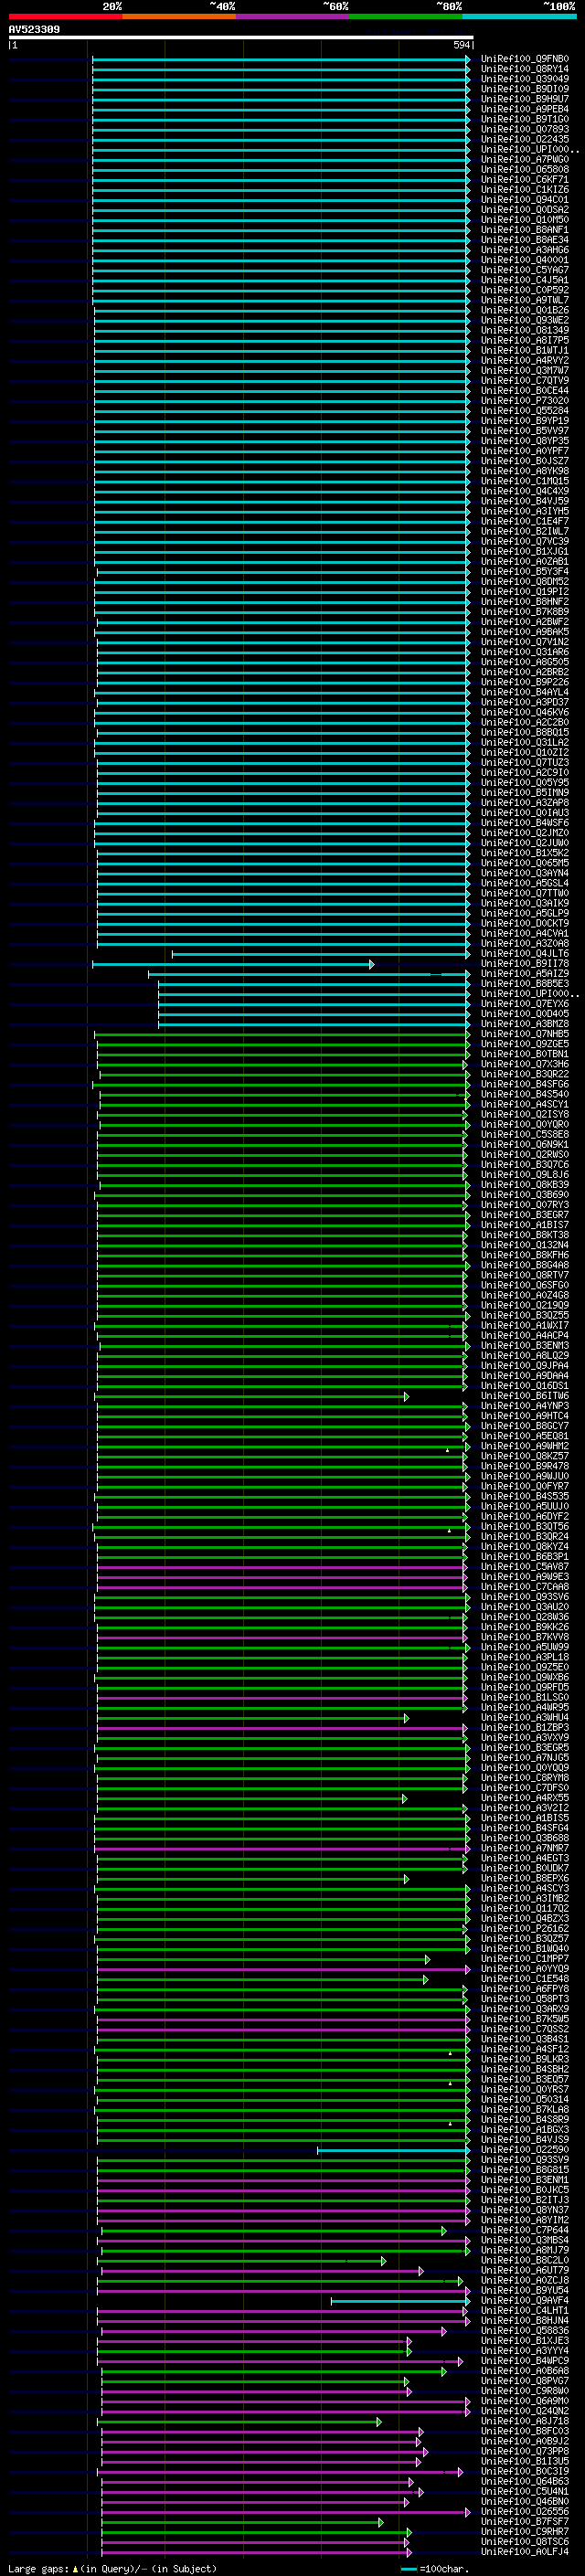The height and width of the screenshot is (2576, 585).
Task: Select label UniRef100_Q8TSC6
Action: [x=525, y=2542]
